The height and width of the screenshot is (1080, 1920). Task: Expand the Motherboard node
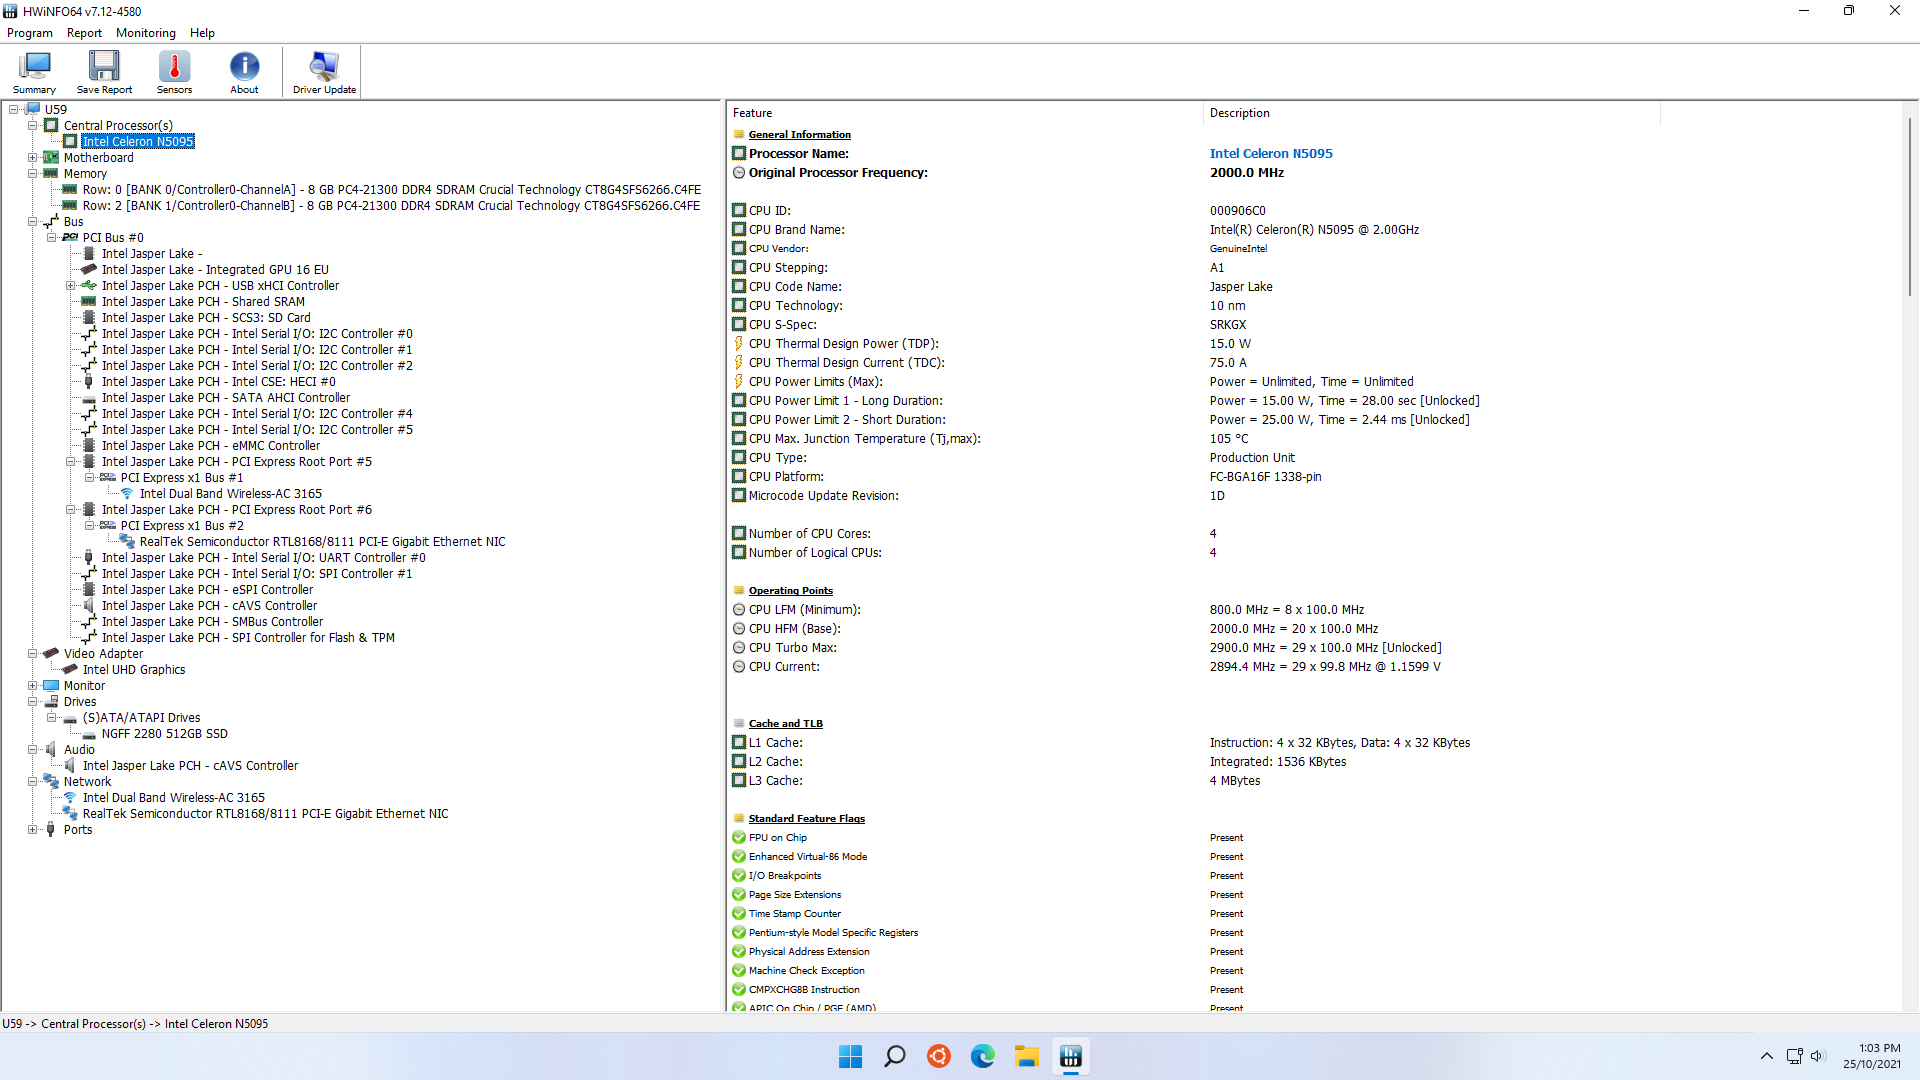pos(32,158)
